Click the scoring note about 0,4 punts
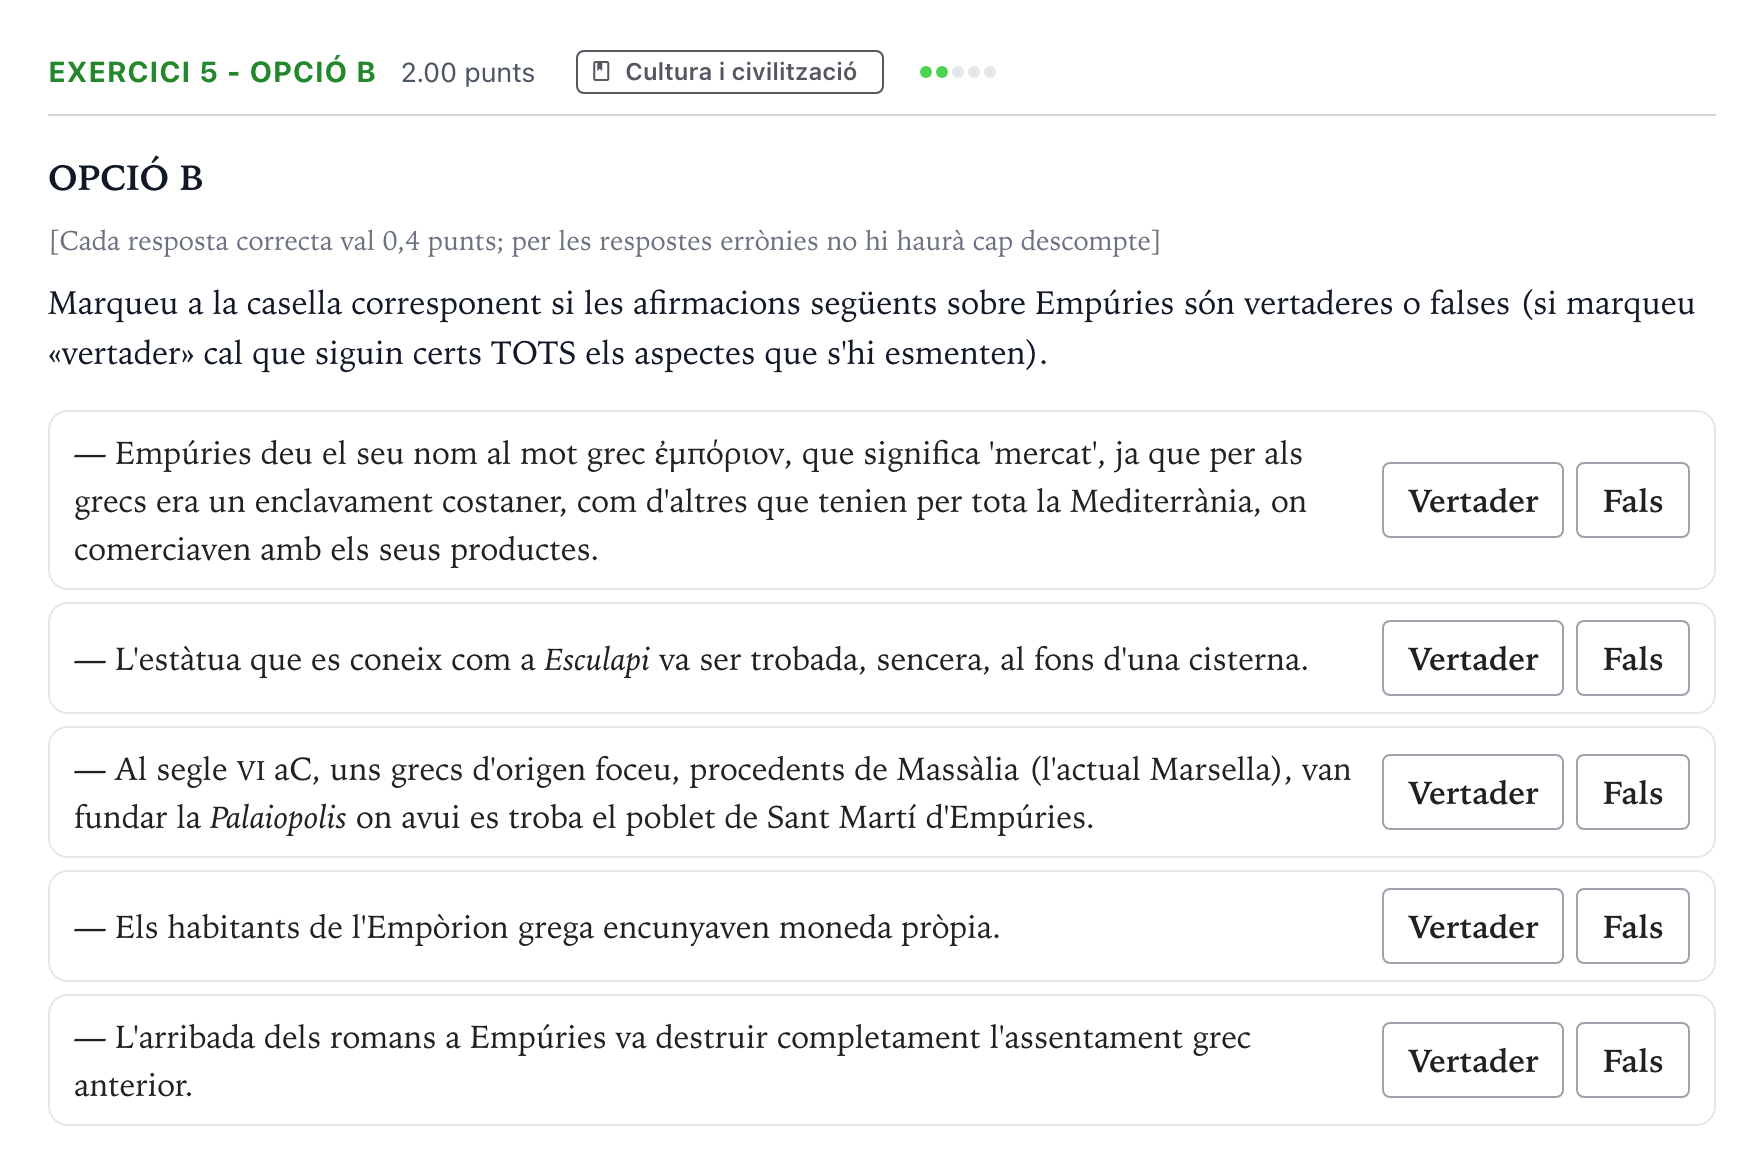Viewport: 1764px width, 1176px height. click(604, 241)
